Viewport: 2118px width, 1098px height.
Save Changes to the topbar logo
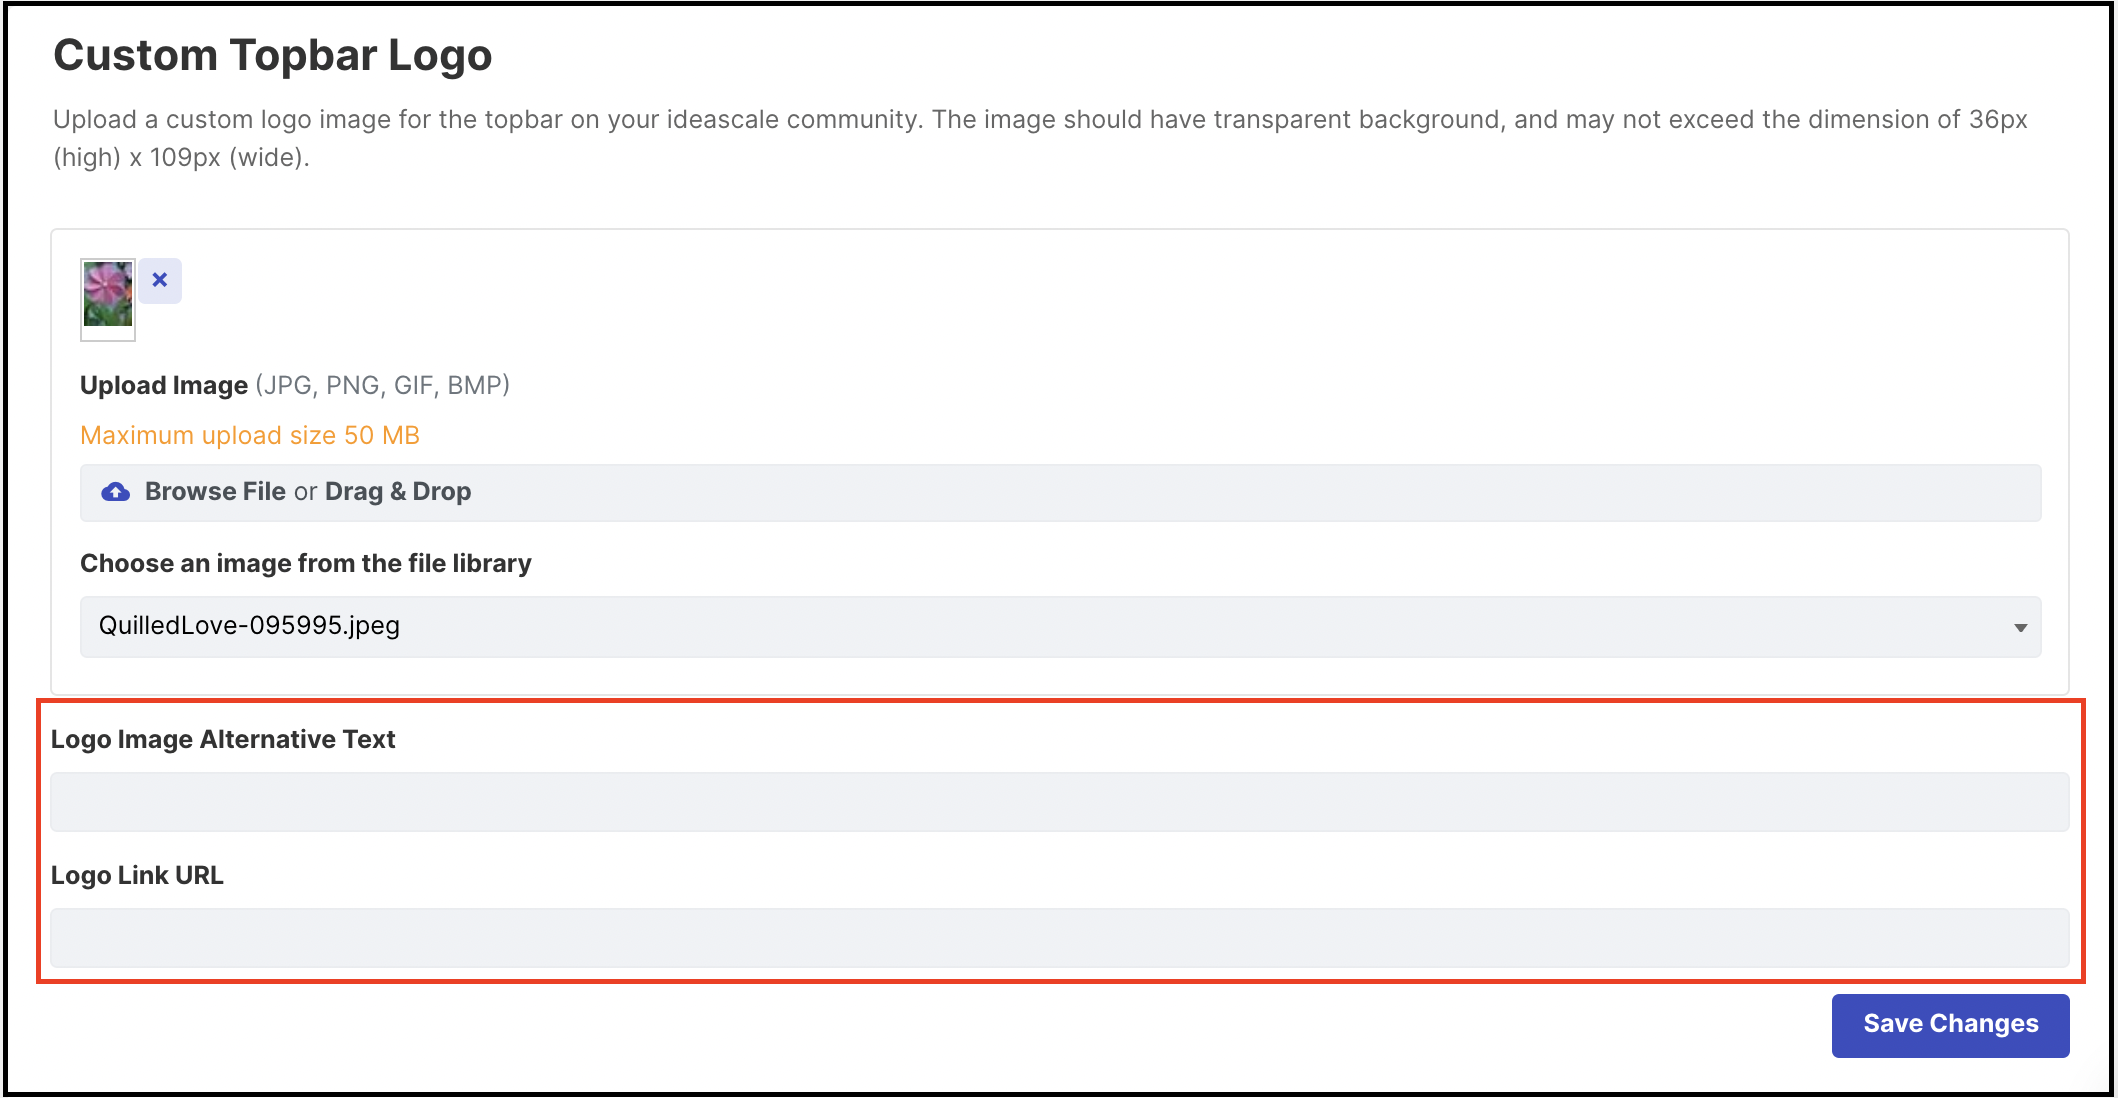pyautogui.click(x=1950, y=1025)
